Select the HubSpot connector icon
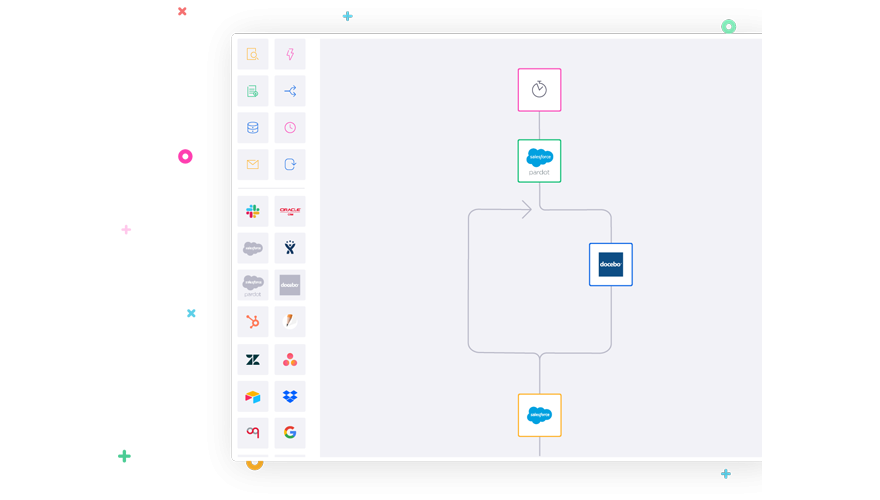880x500 pixels. [253, 322]
